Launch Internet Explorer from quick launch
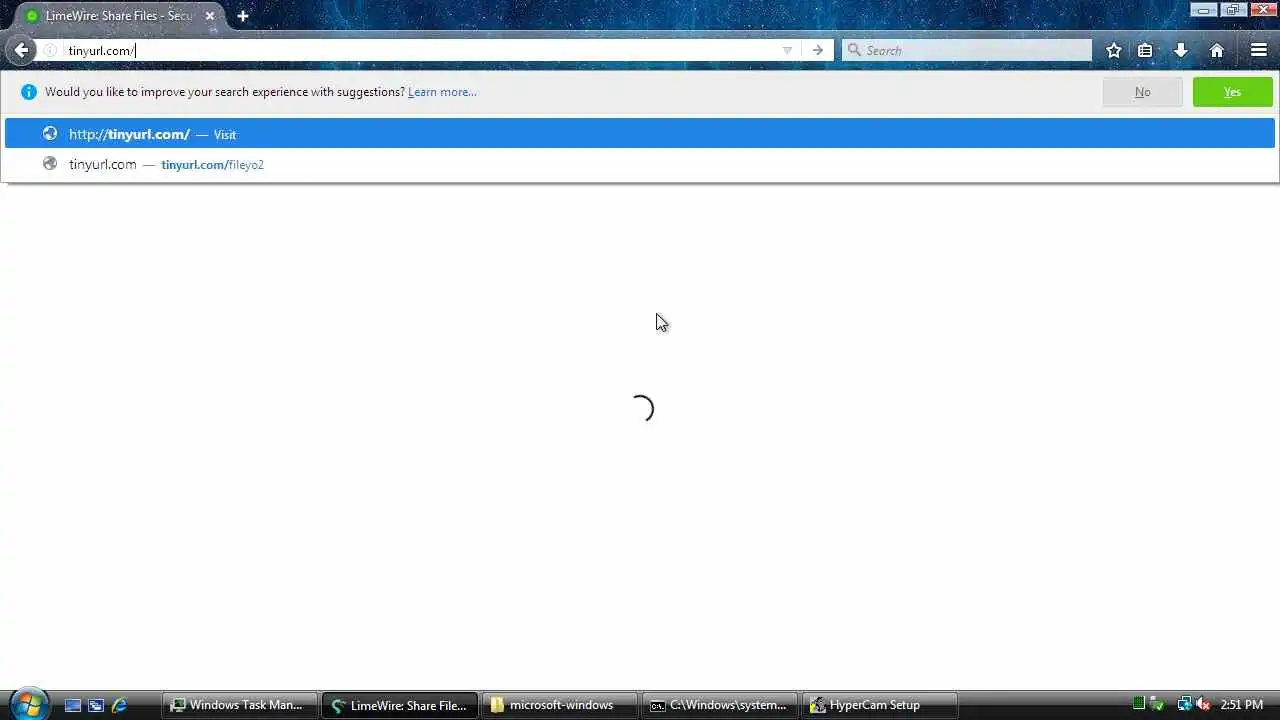Viewport: 1280px width, 720px height. click(119, 705)
